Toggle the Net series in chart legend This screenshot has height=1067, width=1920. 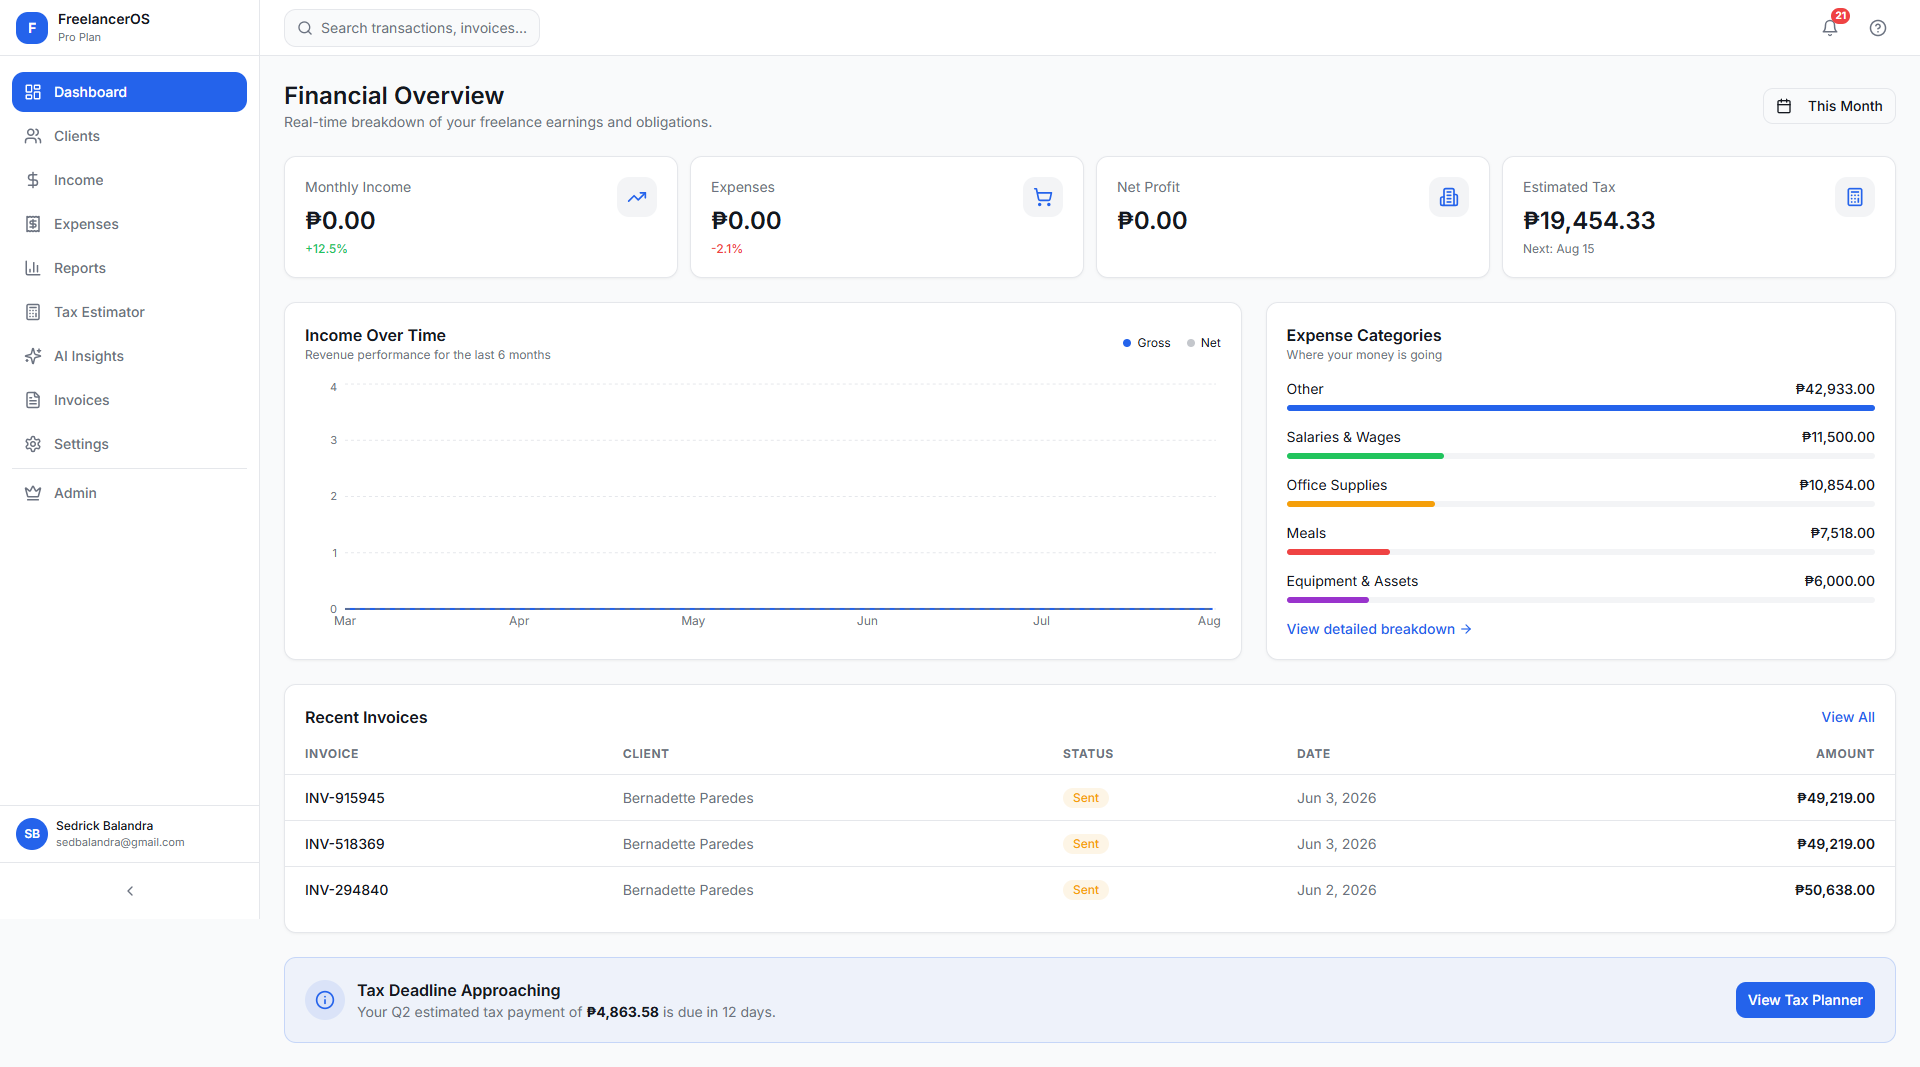pyautogui.click(x=1204, y=343)
